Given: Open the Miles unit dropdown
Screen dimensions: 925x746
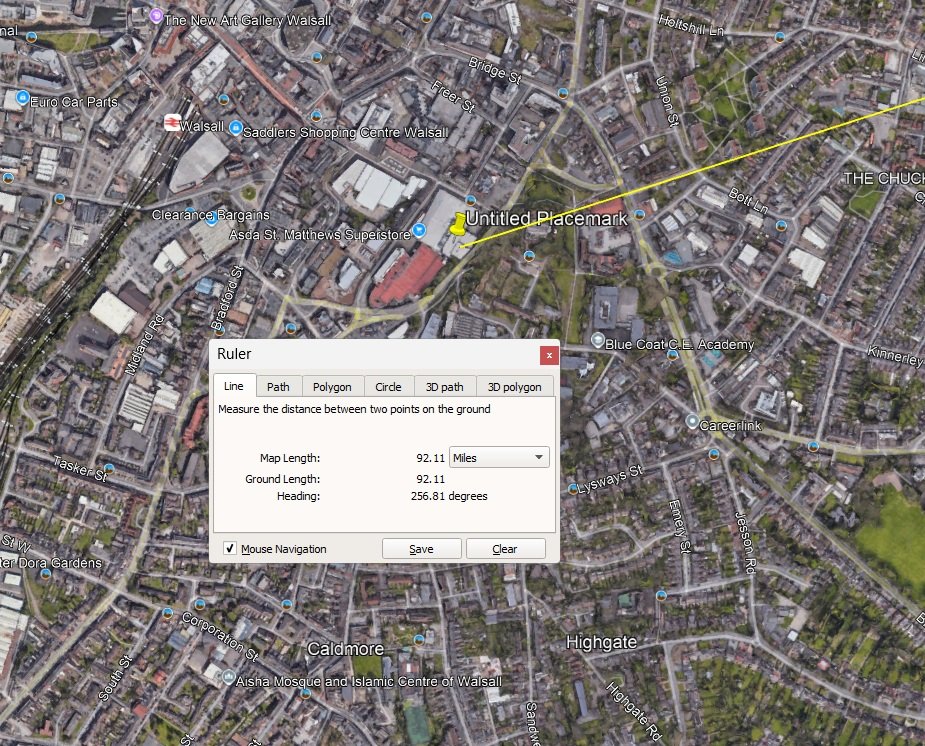Looking at the screenshot, I should tap(499, 458).
